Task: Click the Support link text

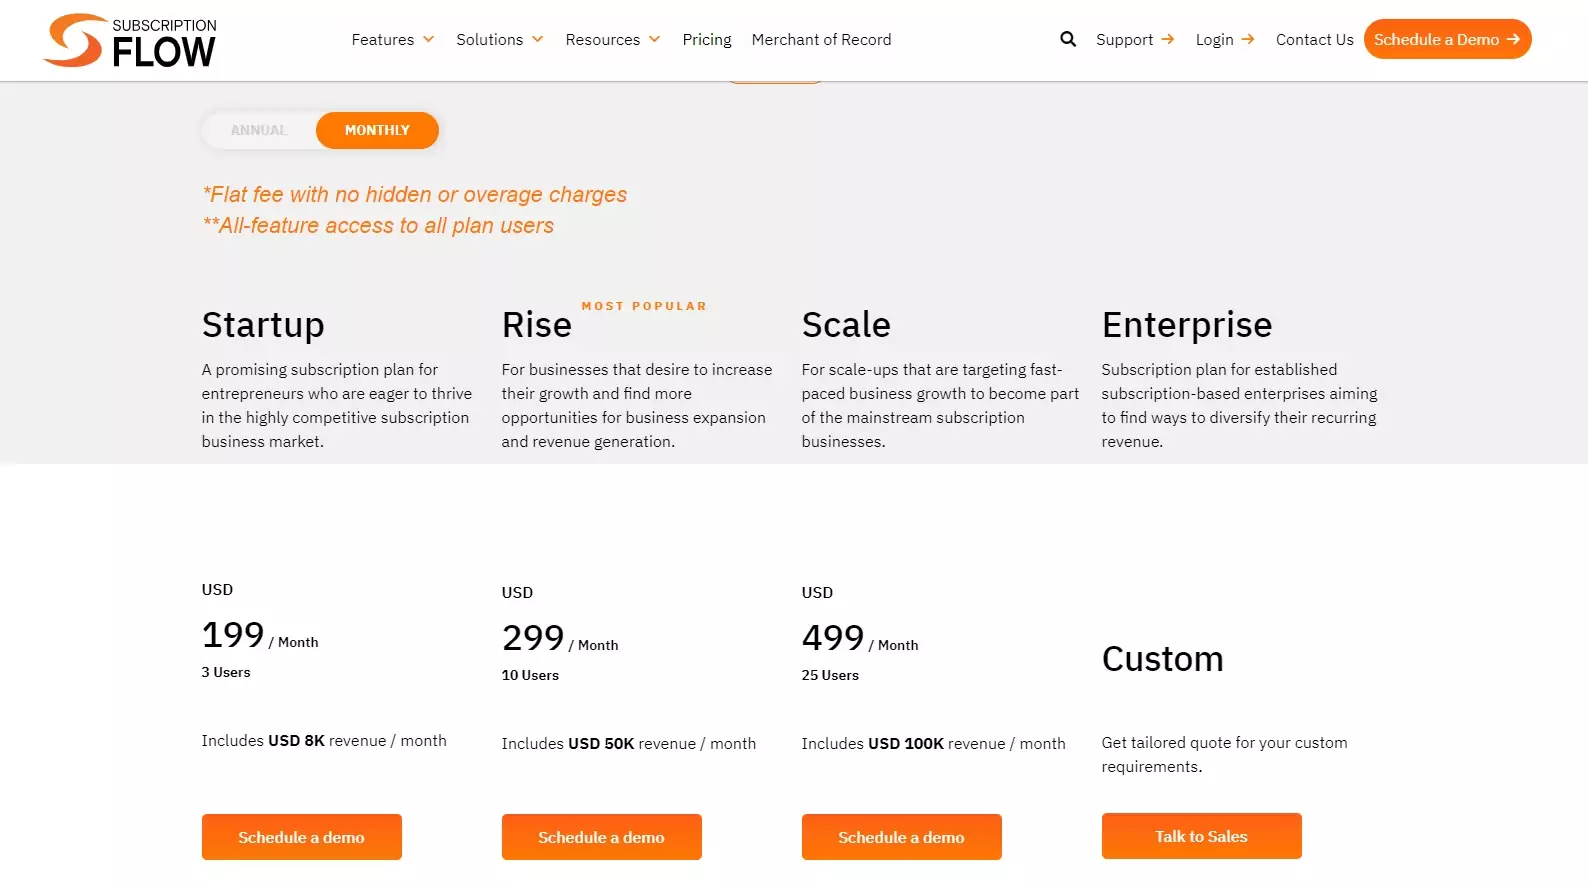Action: (1124, 39)
